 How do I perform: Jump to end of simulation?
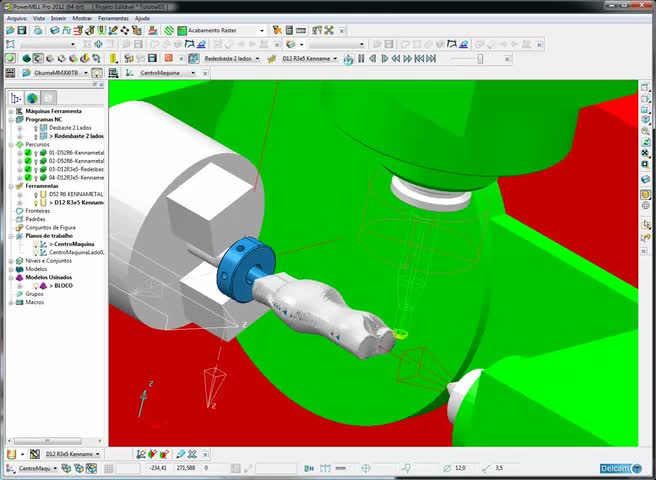point(431,59)
